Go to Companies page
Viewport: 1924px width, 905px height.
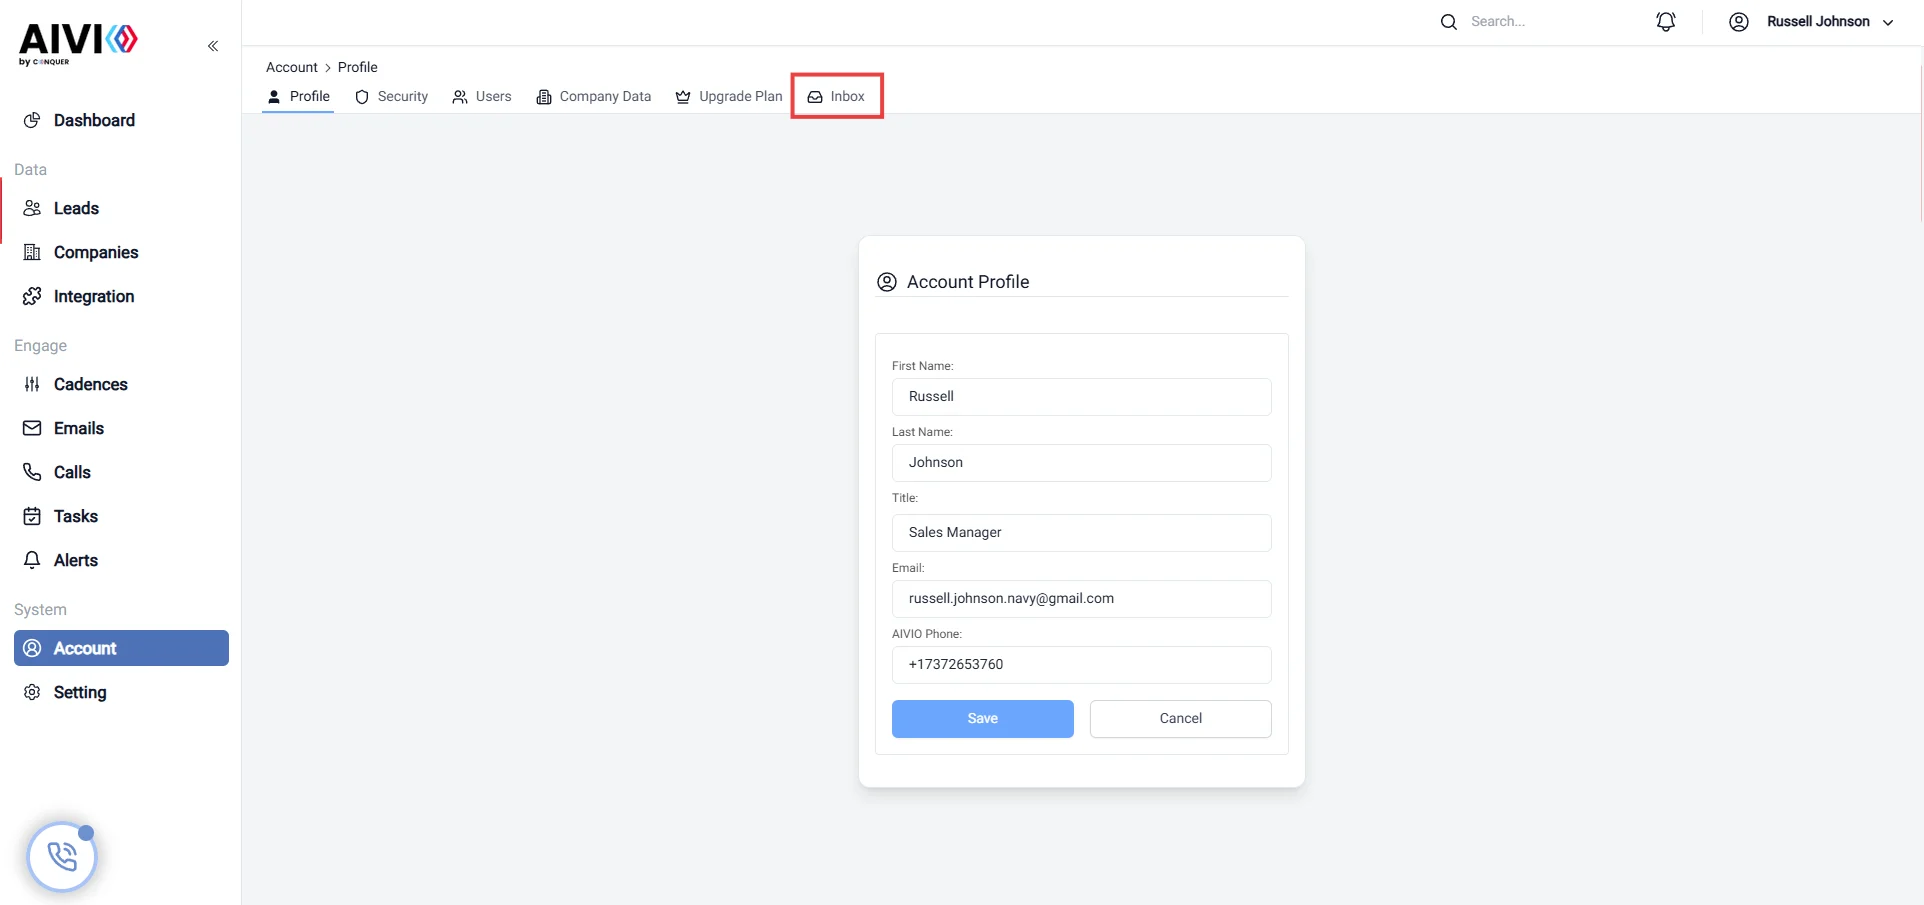96,252
